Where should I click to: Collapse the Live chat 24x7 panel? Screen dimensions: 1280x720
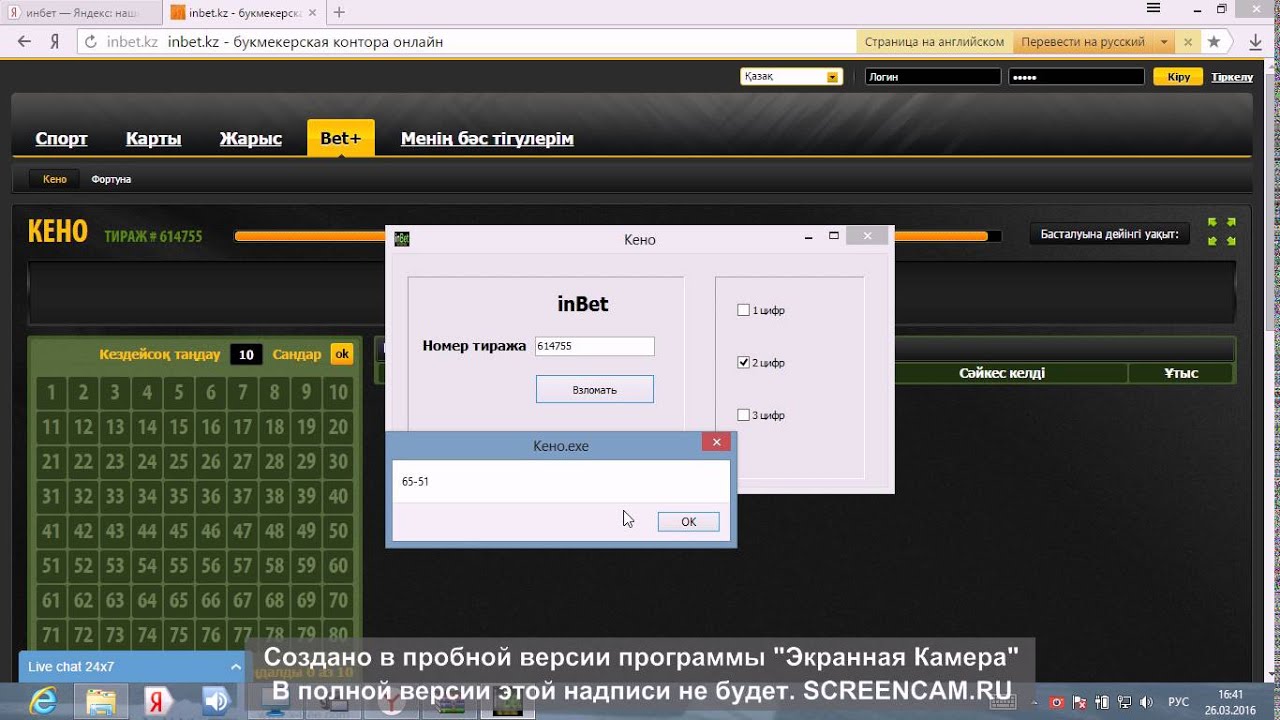tap(236, 666)
